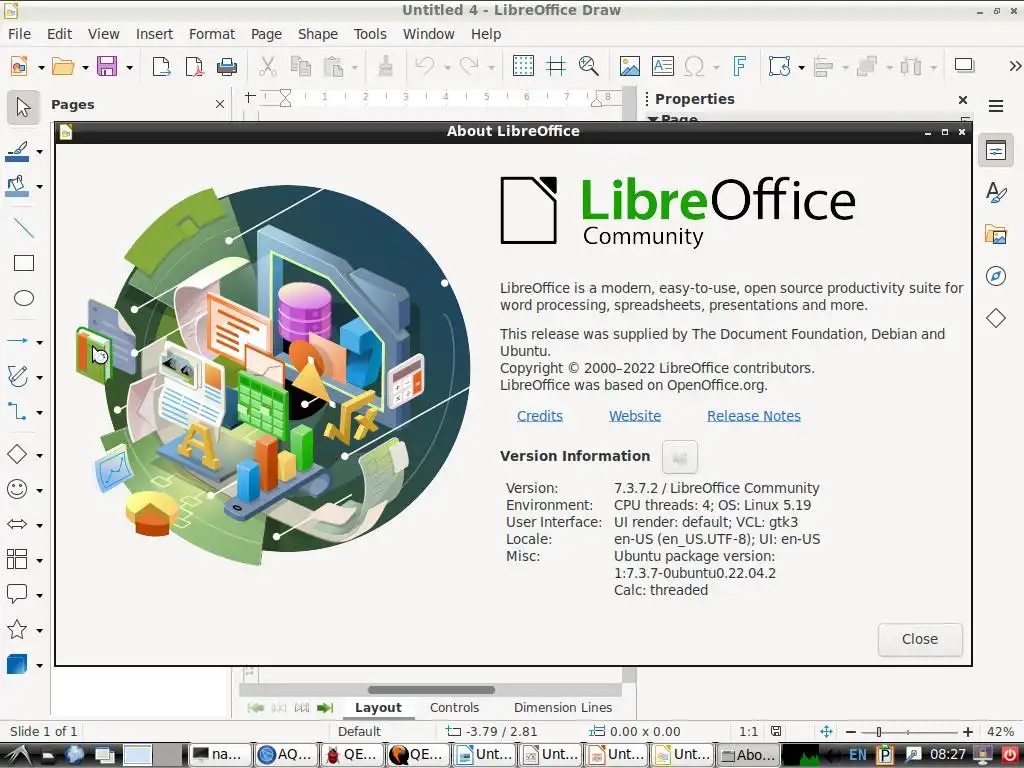Viewport: 1024px width, 768px height.
Task: Open the sidebar Properties deck icon
Action: (x=996, y=151)
